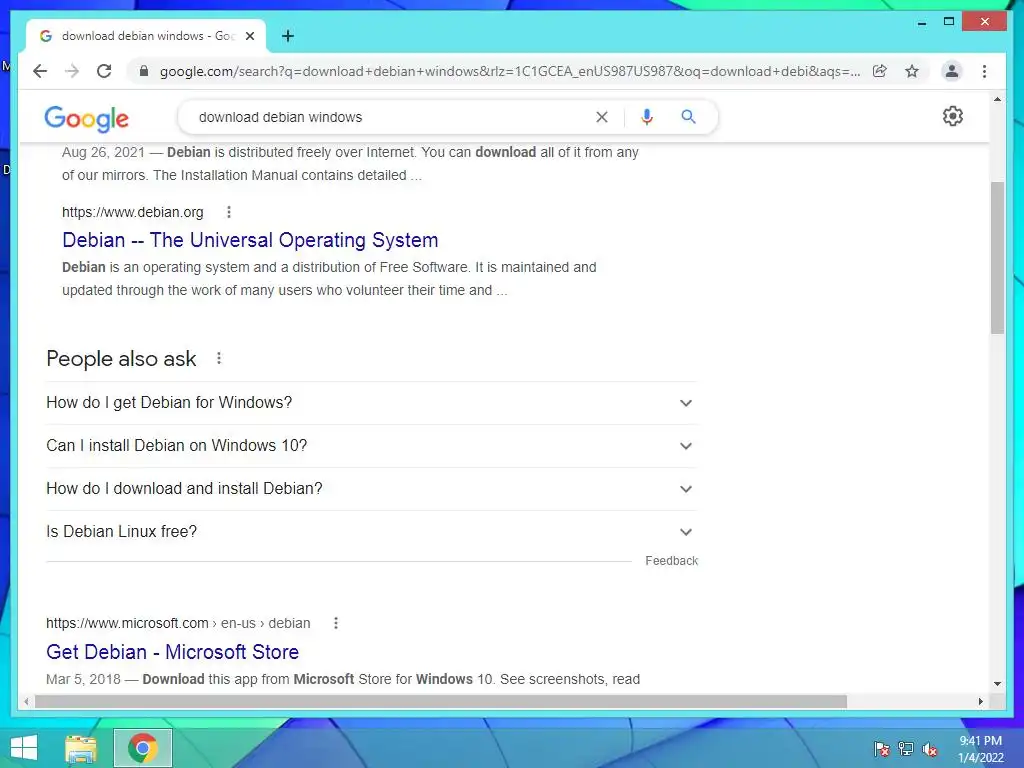Expand 'Is Debian Linux free?'
Image resolution: width=1024 pixels, height=768 pixels.
tap(372, 532)
